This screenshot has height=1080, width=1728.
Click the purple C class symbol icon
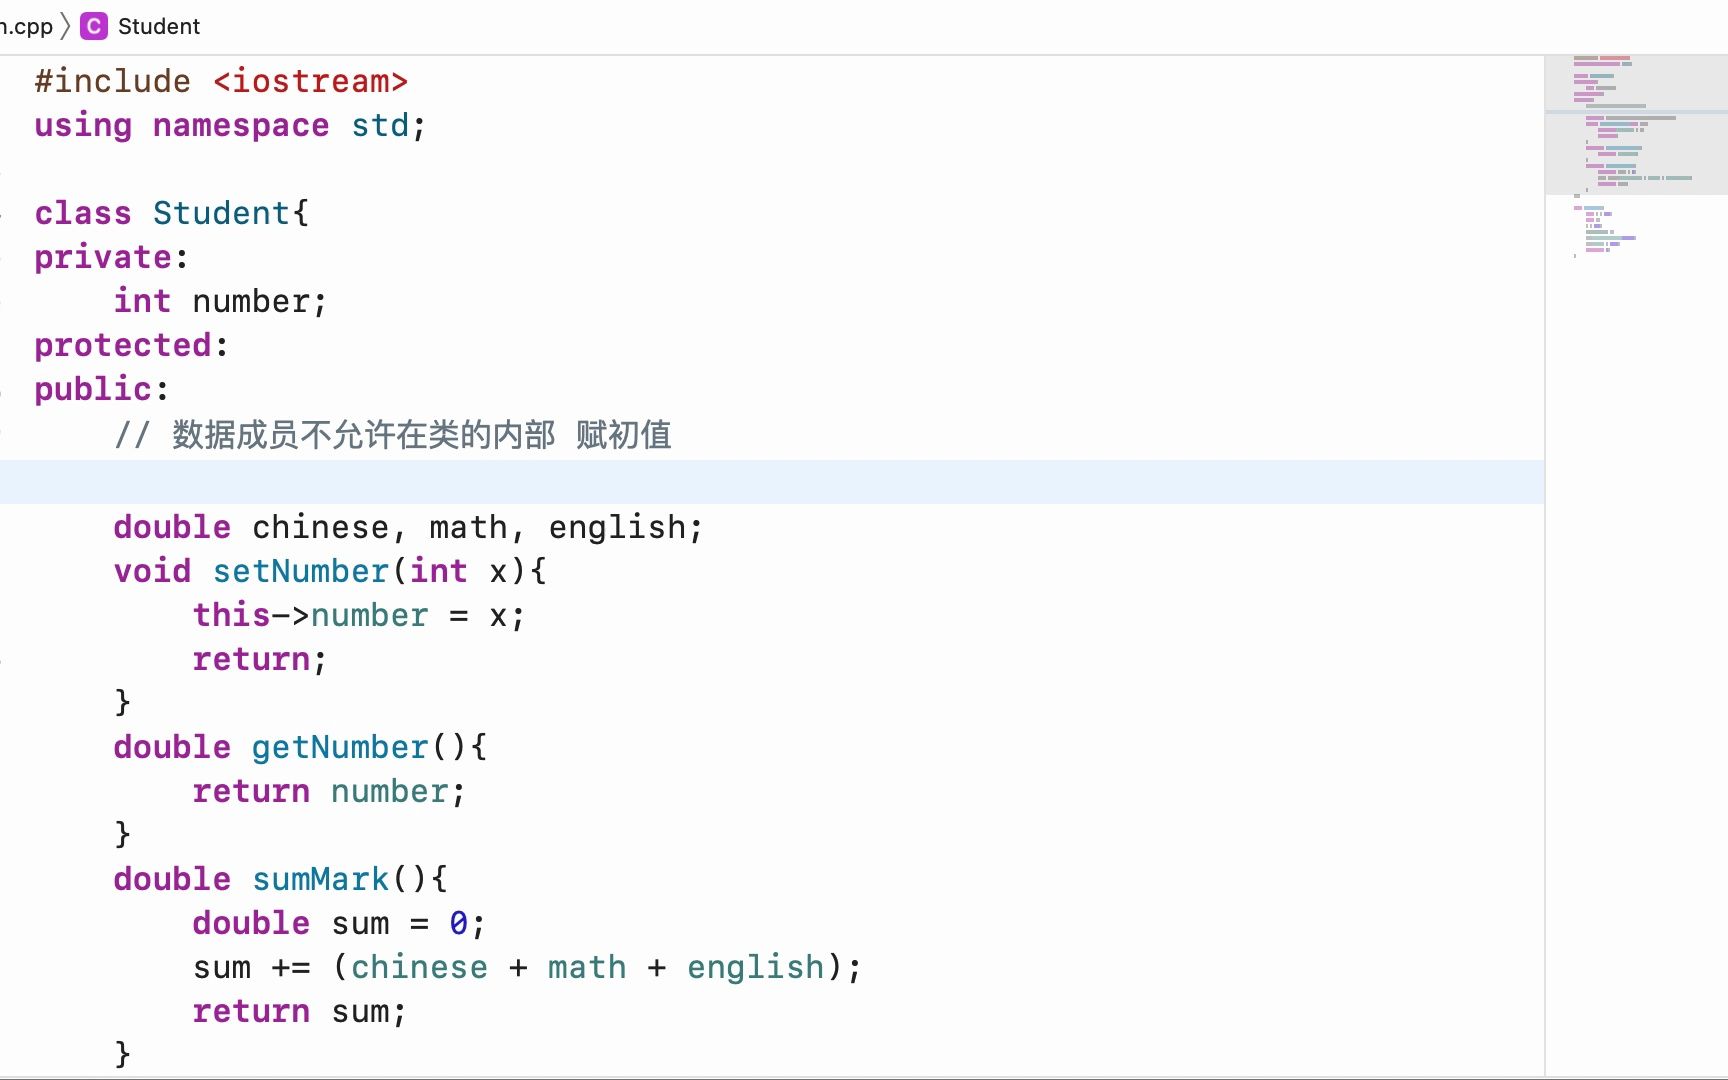(94, 26)
